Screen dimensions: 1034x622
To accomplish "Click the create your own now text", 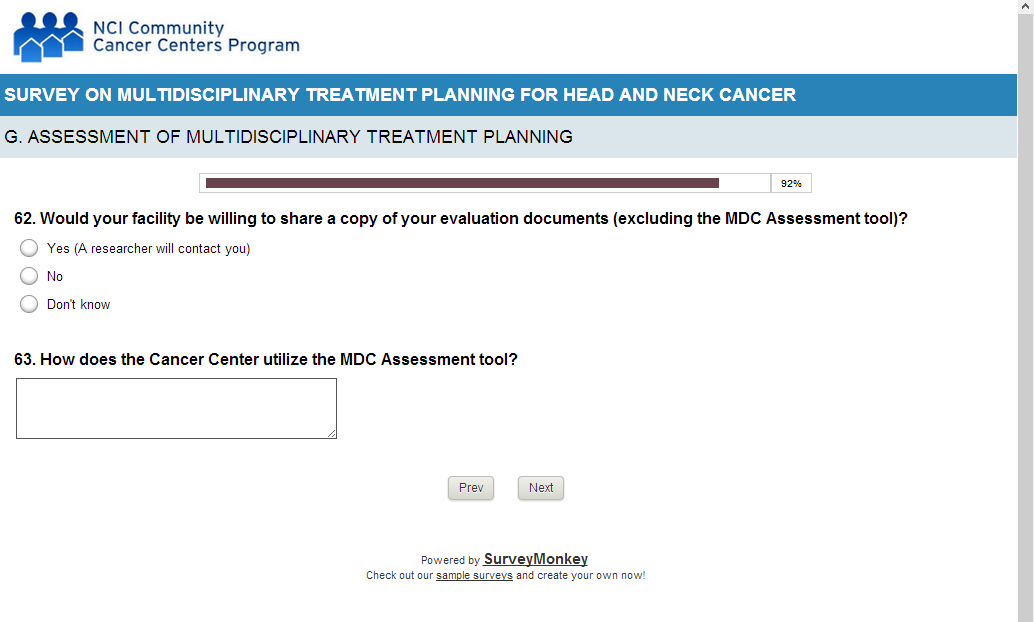I will (591, 576).
